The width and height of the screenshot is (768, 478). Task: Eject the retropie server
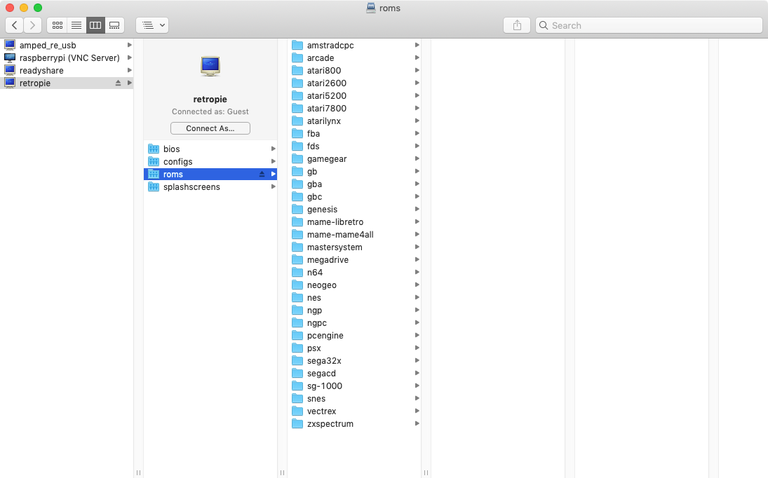(x=119, y=84)
